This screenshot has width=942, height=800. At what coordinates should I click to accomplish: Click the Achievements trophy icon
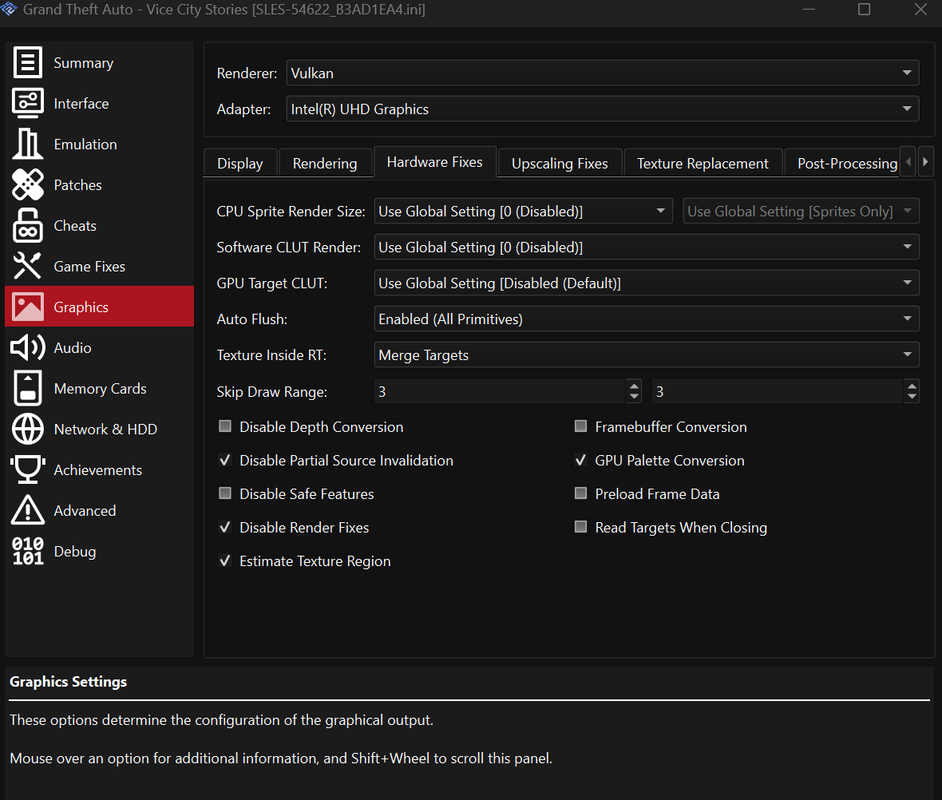tap(28, 470)
